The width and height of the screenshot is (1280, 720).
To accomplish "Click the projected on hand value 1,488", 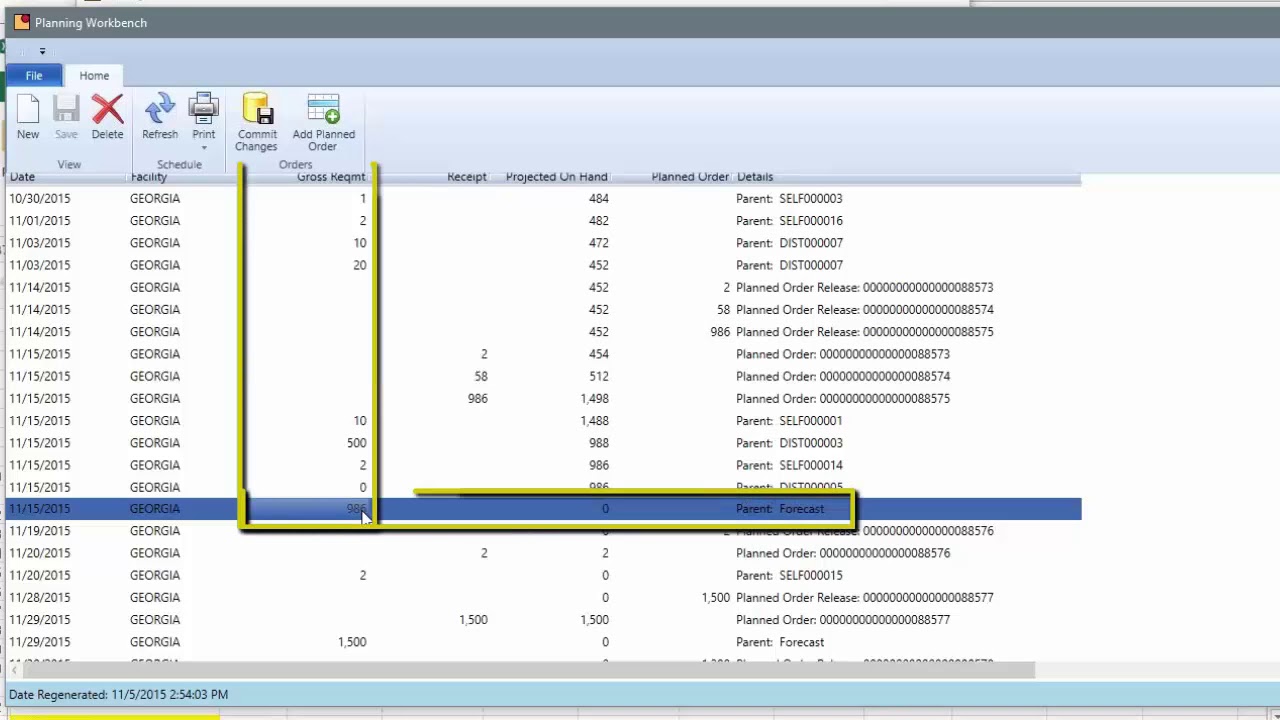I will 594,421.
